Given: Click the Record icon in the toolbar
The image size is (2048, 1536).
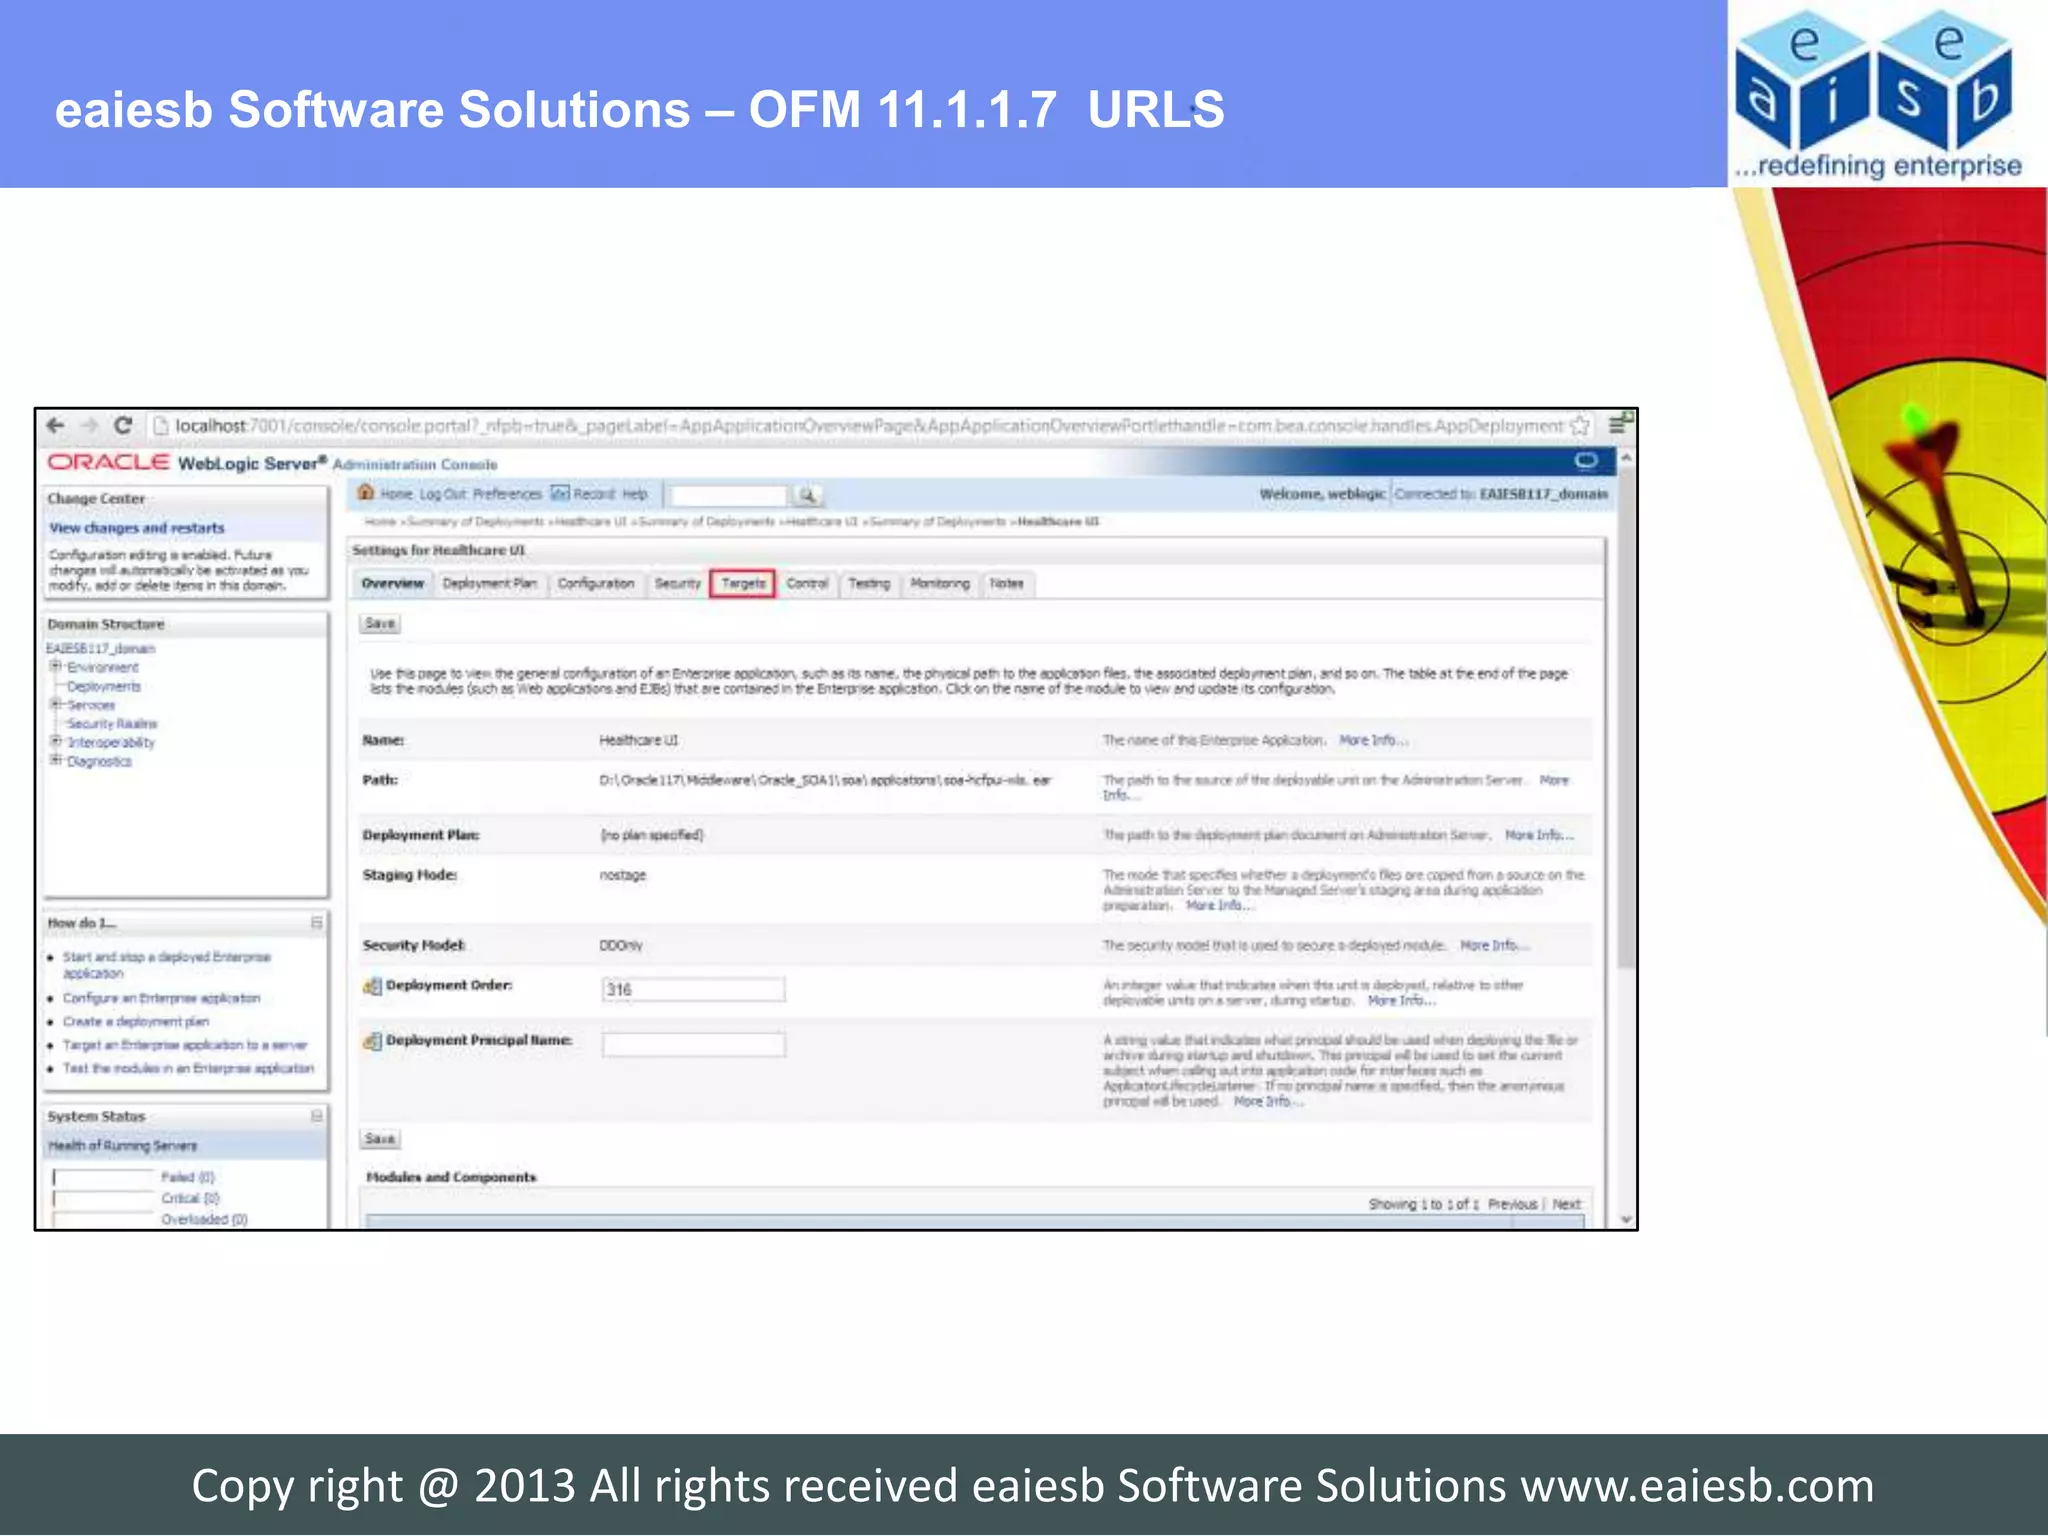Looking at the screenshot, I should [x=560, y=493].
